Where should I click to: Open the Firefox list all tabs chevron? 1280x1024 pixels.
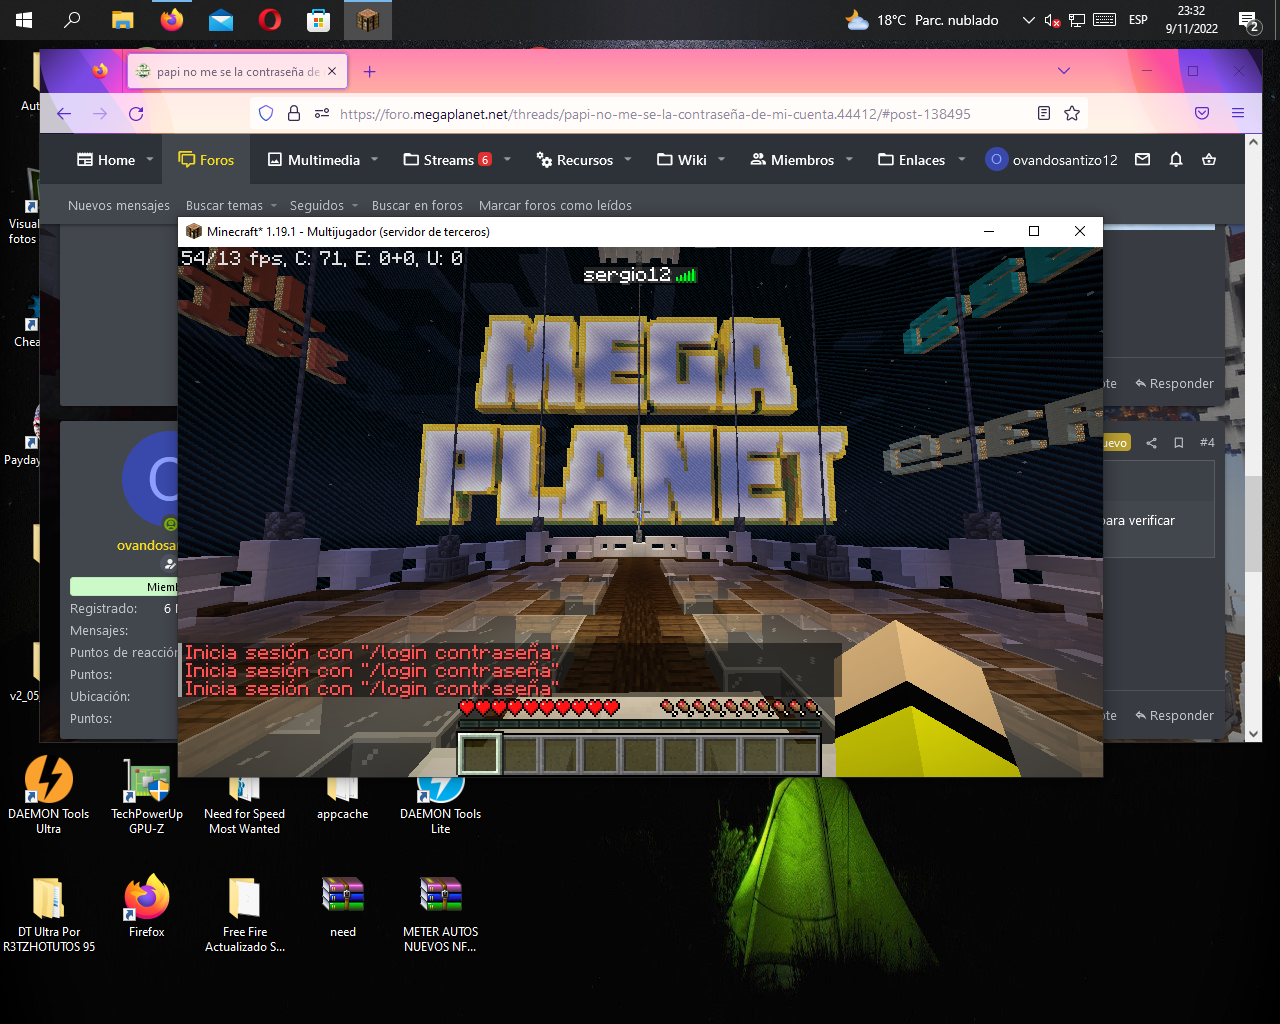[x=1064, y=71]
